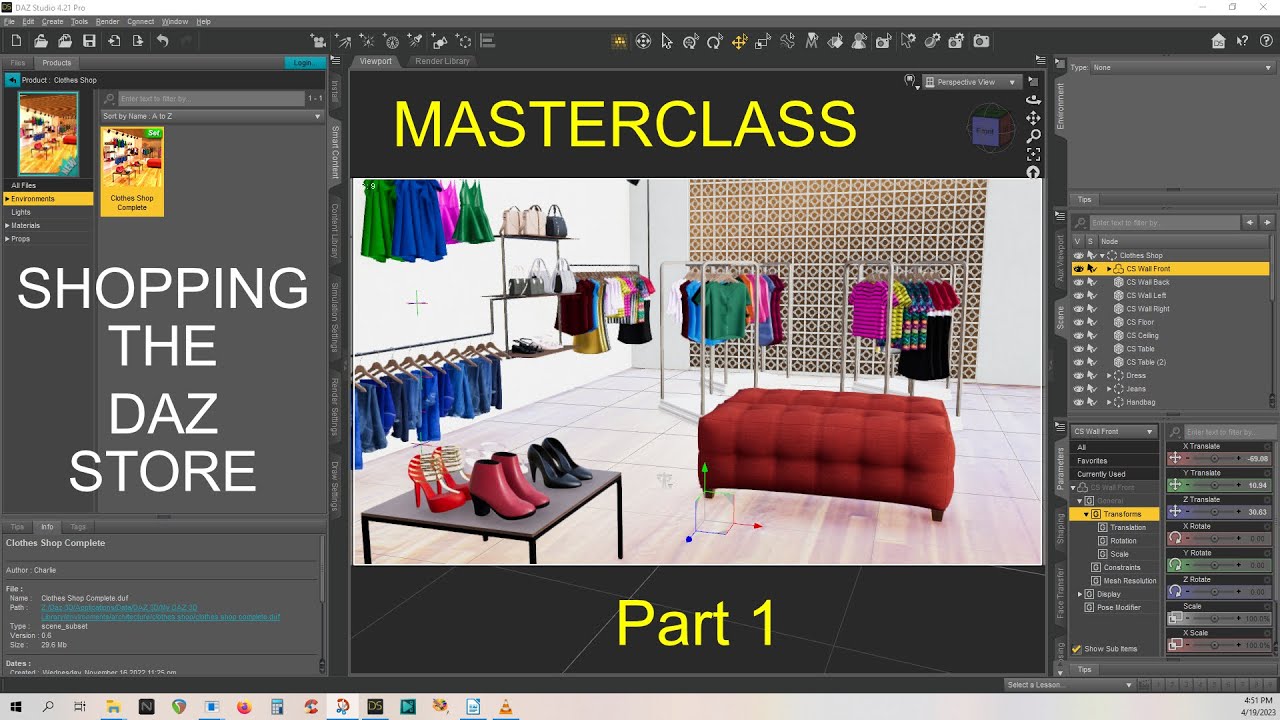This screenshot has width=1280, height=720.
Task: Click the Undo arrow icon
Action: click(x=162, y=41)
